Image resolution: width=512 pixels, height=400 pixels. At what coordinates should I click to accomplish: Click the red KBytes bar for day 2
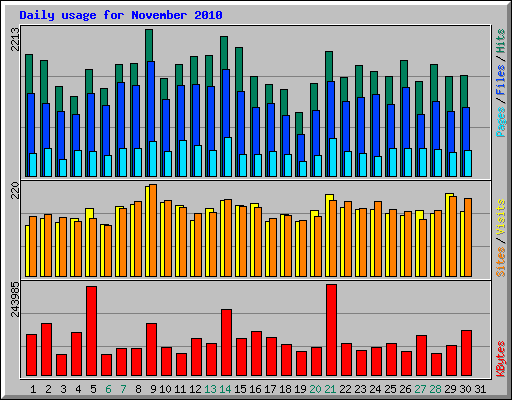point(46,350)
